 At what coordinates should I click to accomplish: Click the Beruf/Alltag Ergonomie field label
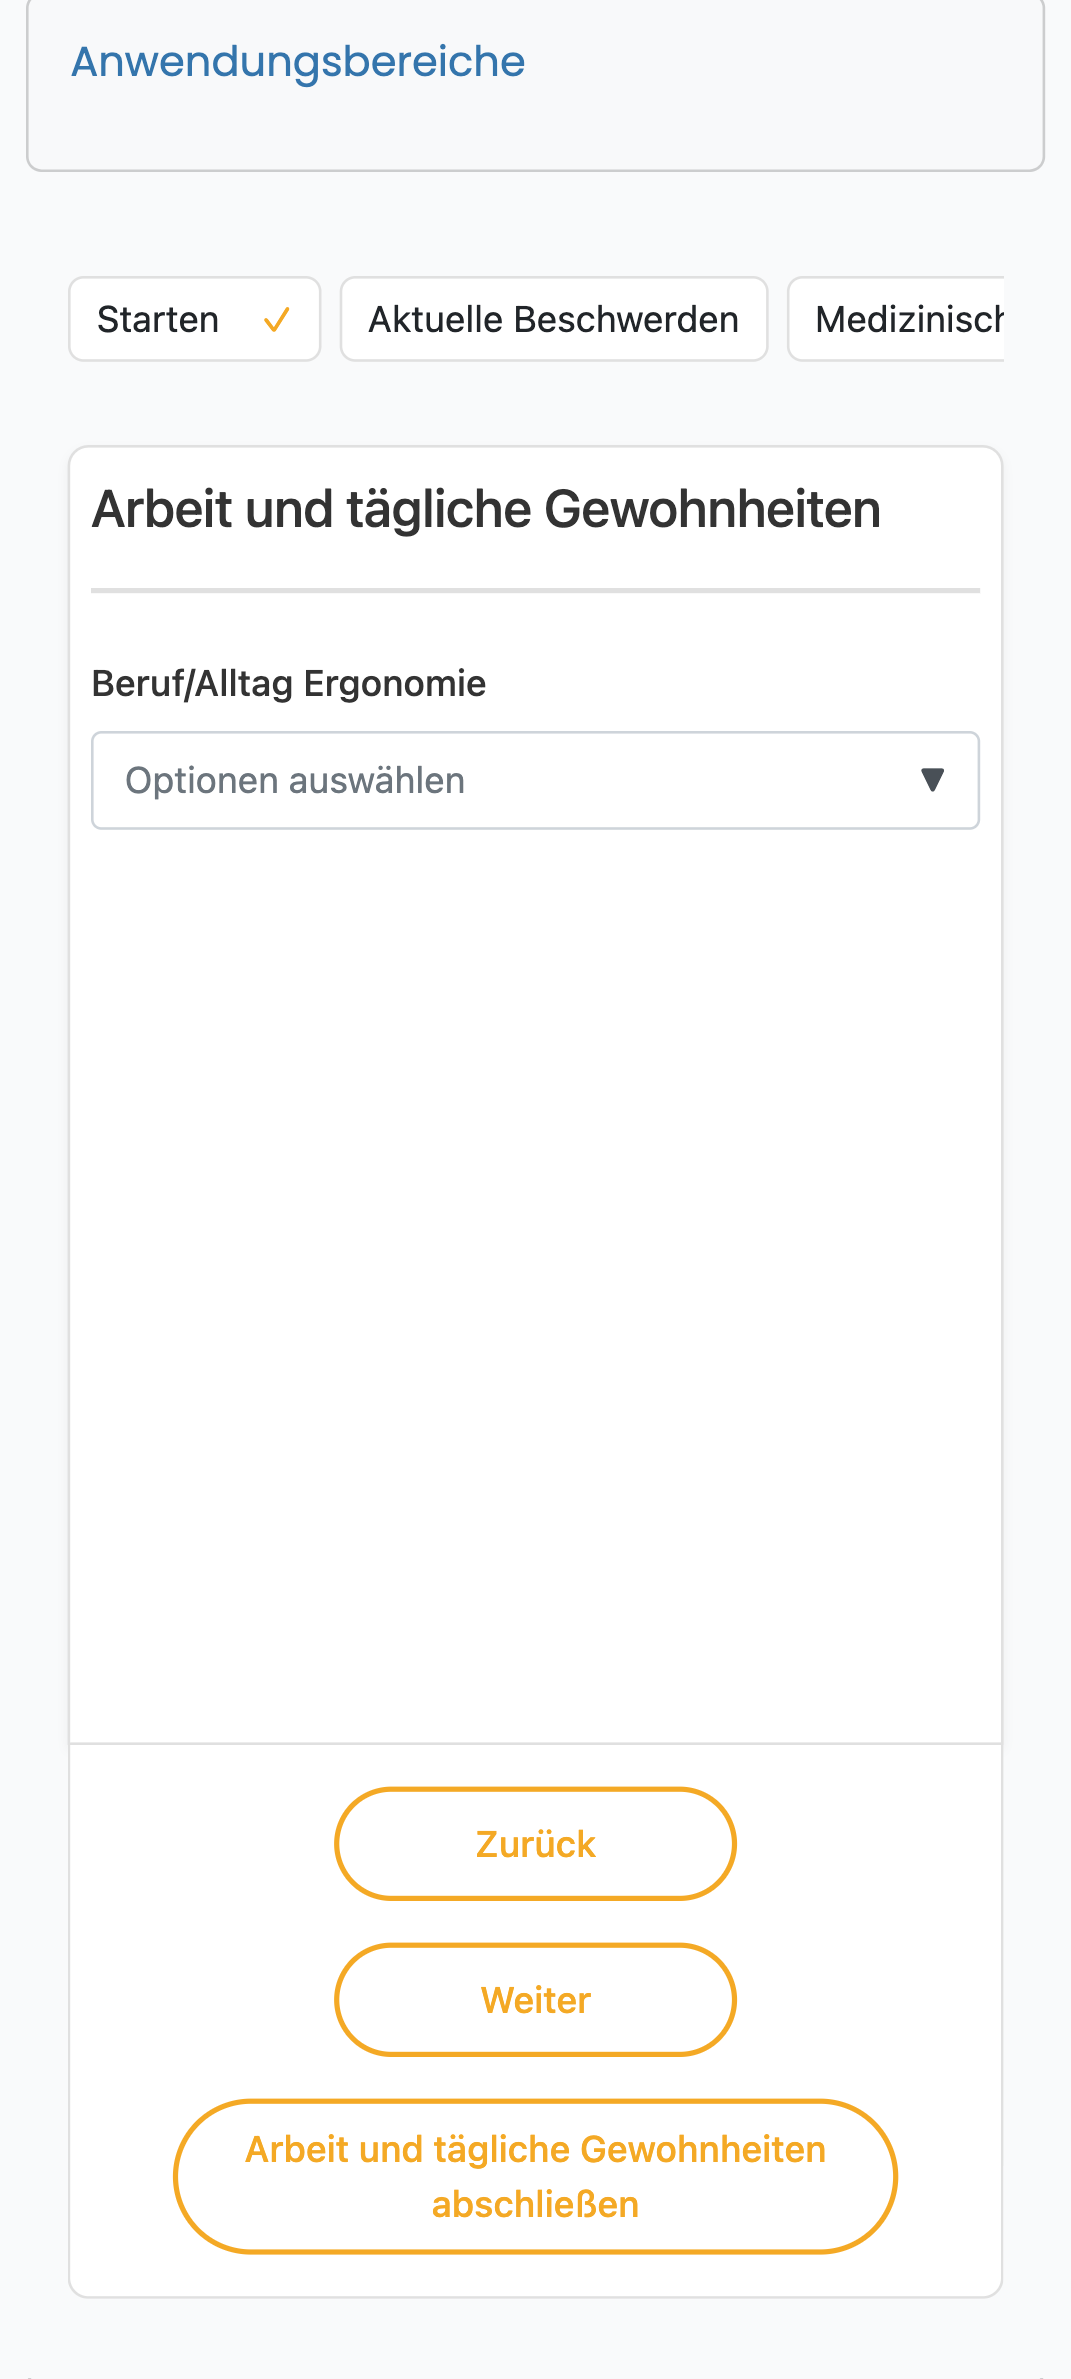[289, 684]
